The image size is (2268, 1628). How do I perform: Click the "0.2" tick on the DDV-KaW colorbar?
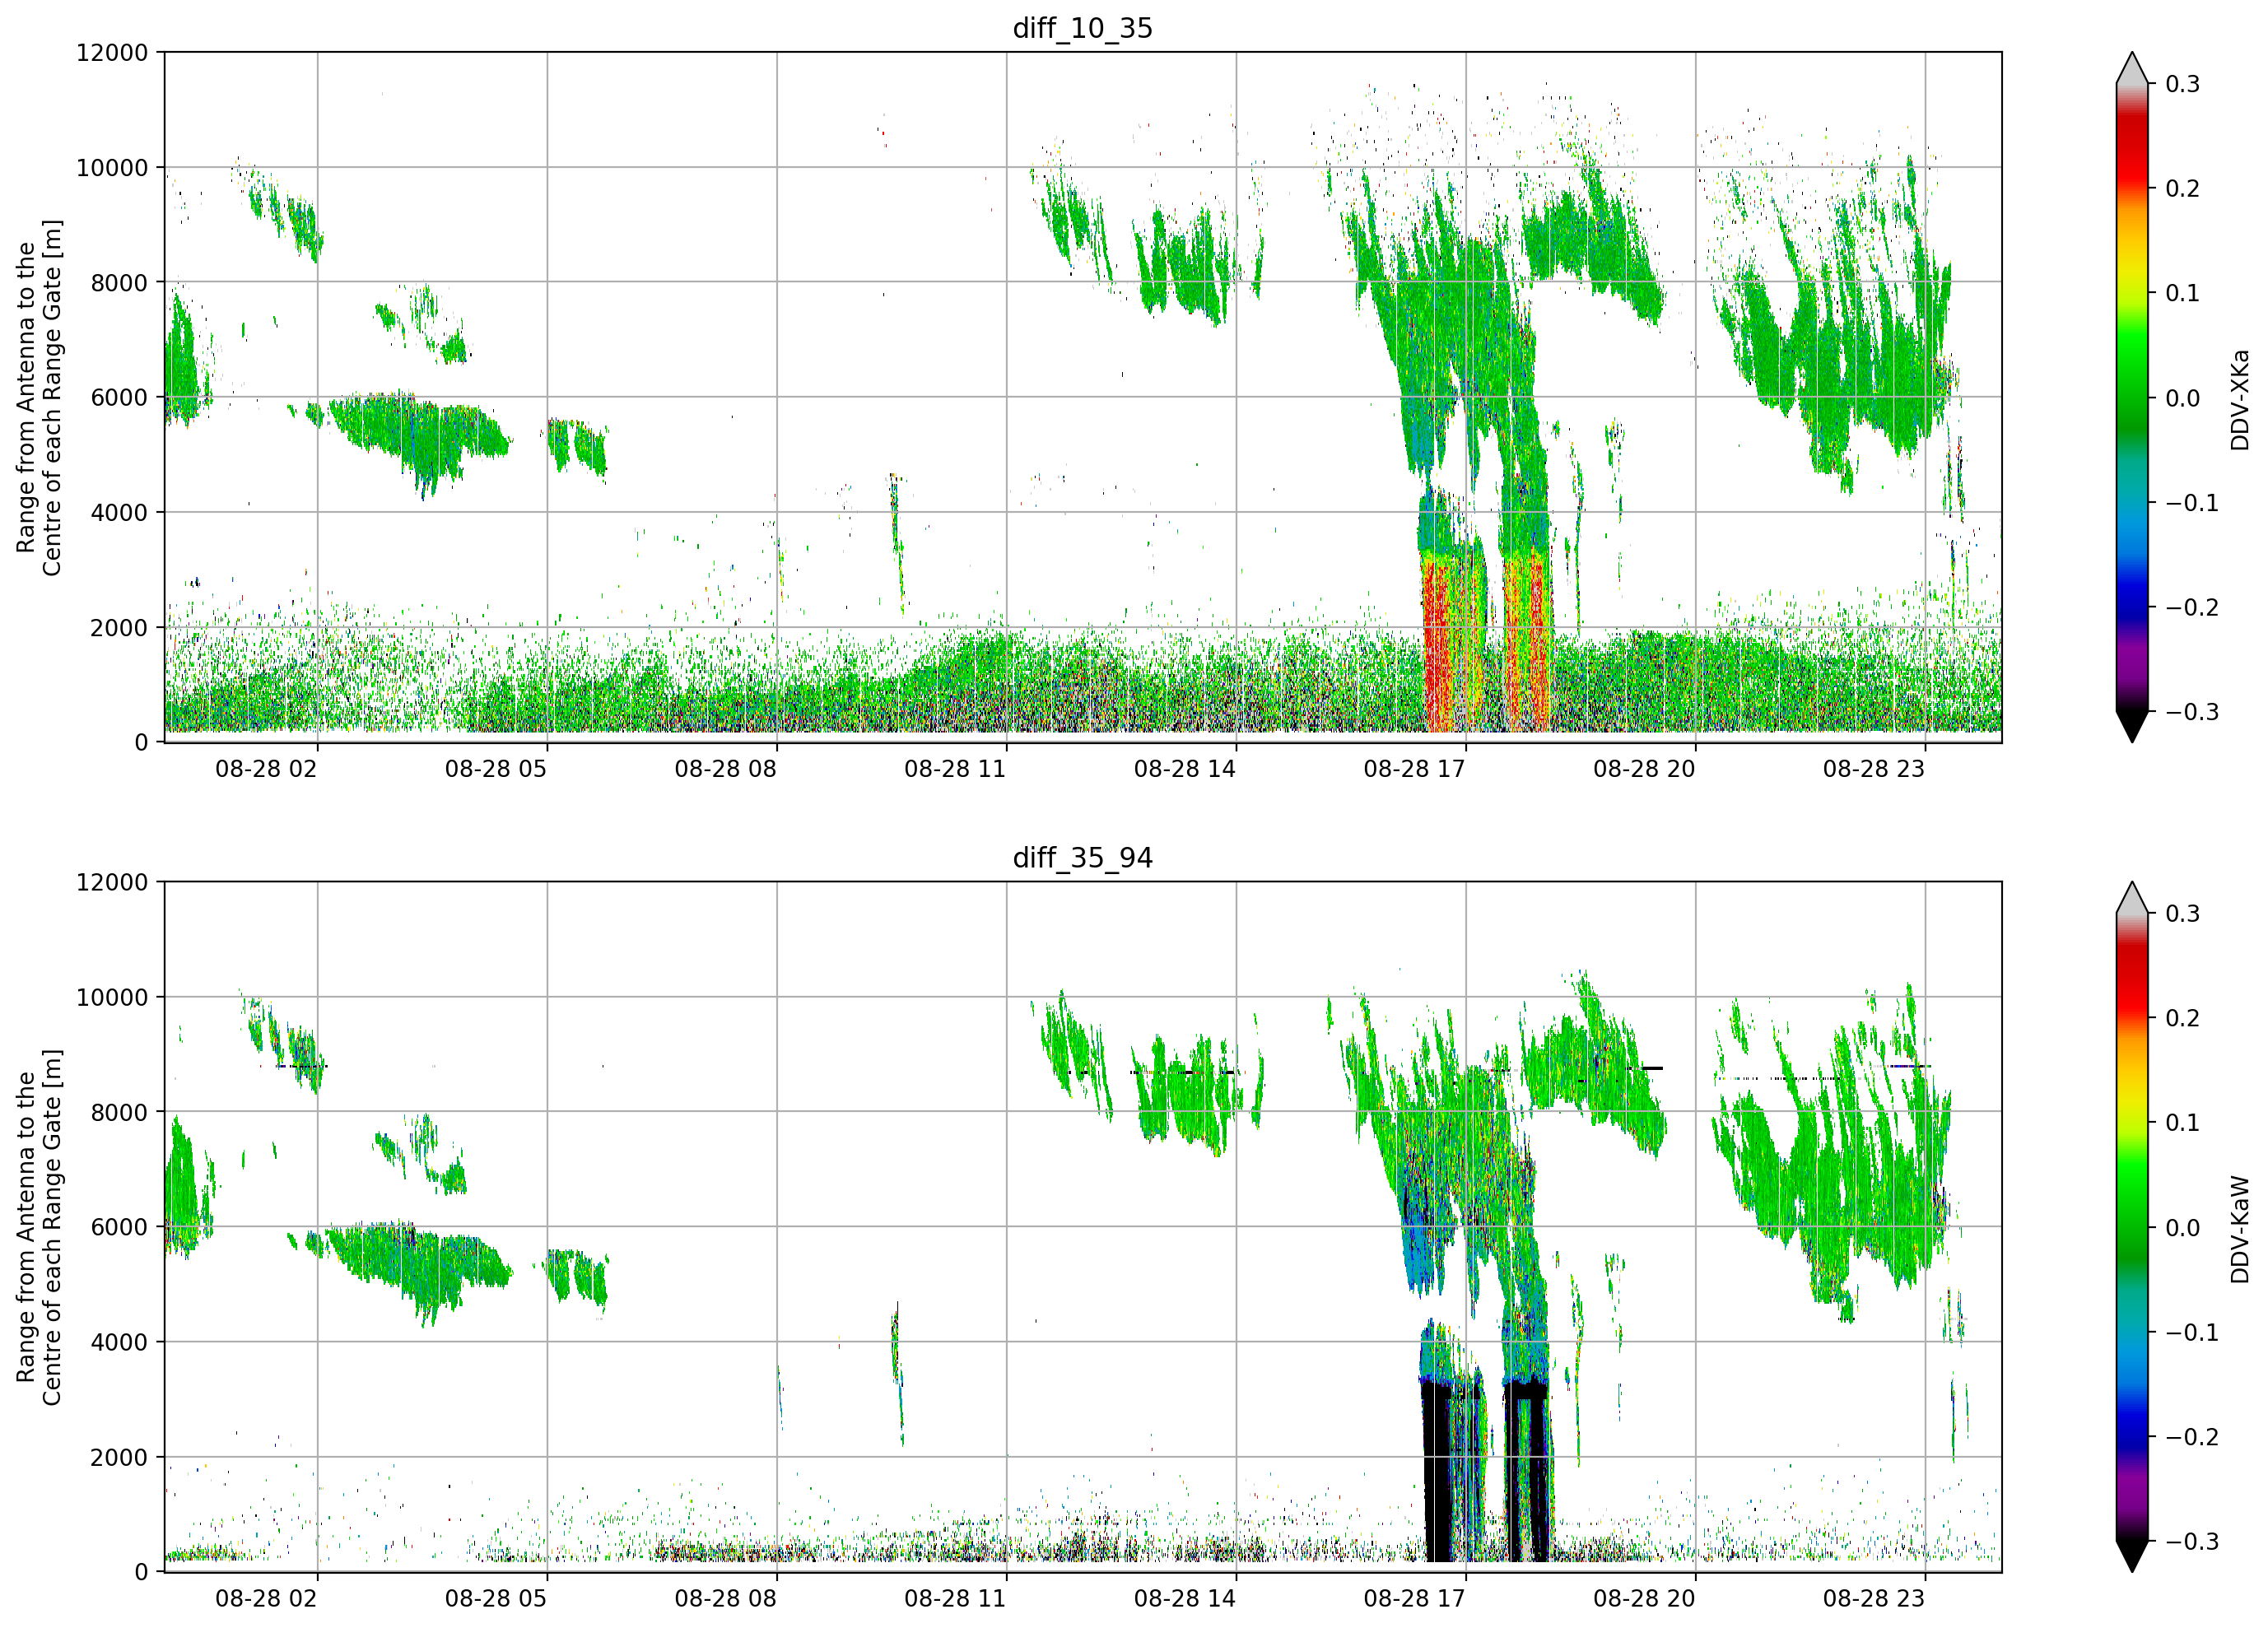2182,1018
